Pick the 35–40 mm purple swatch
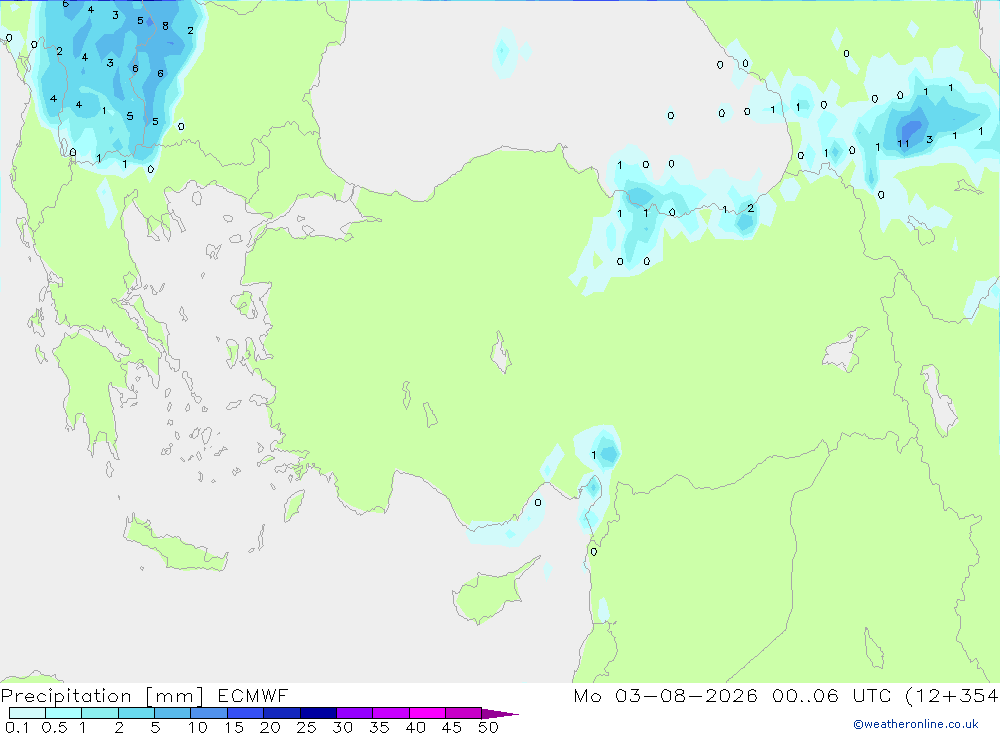The width and height of the screenshot is (1000, 733). click(x=390, y=713)
